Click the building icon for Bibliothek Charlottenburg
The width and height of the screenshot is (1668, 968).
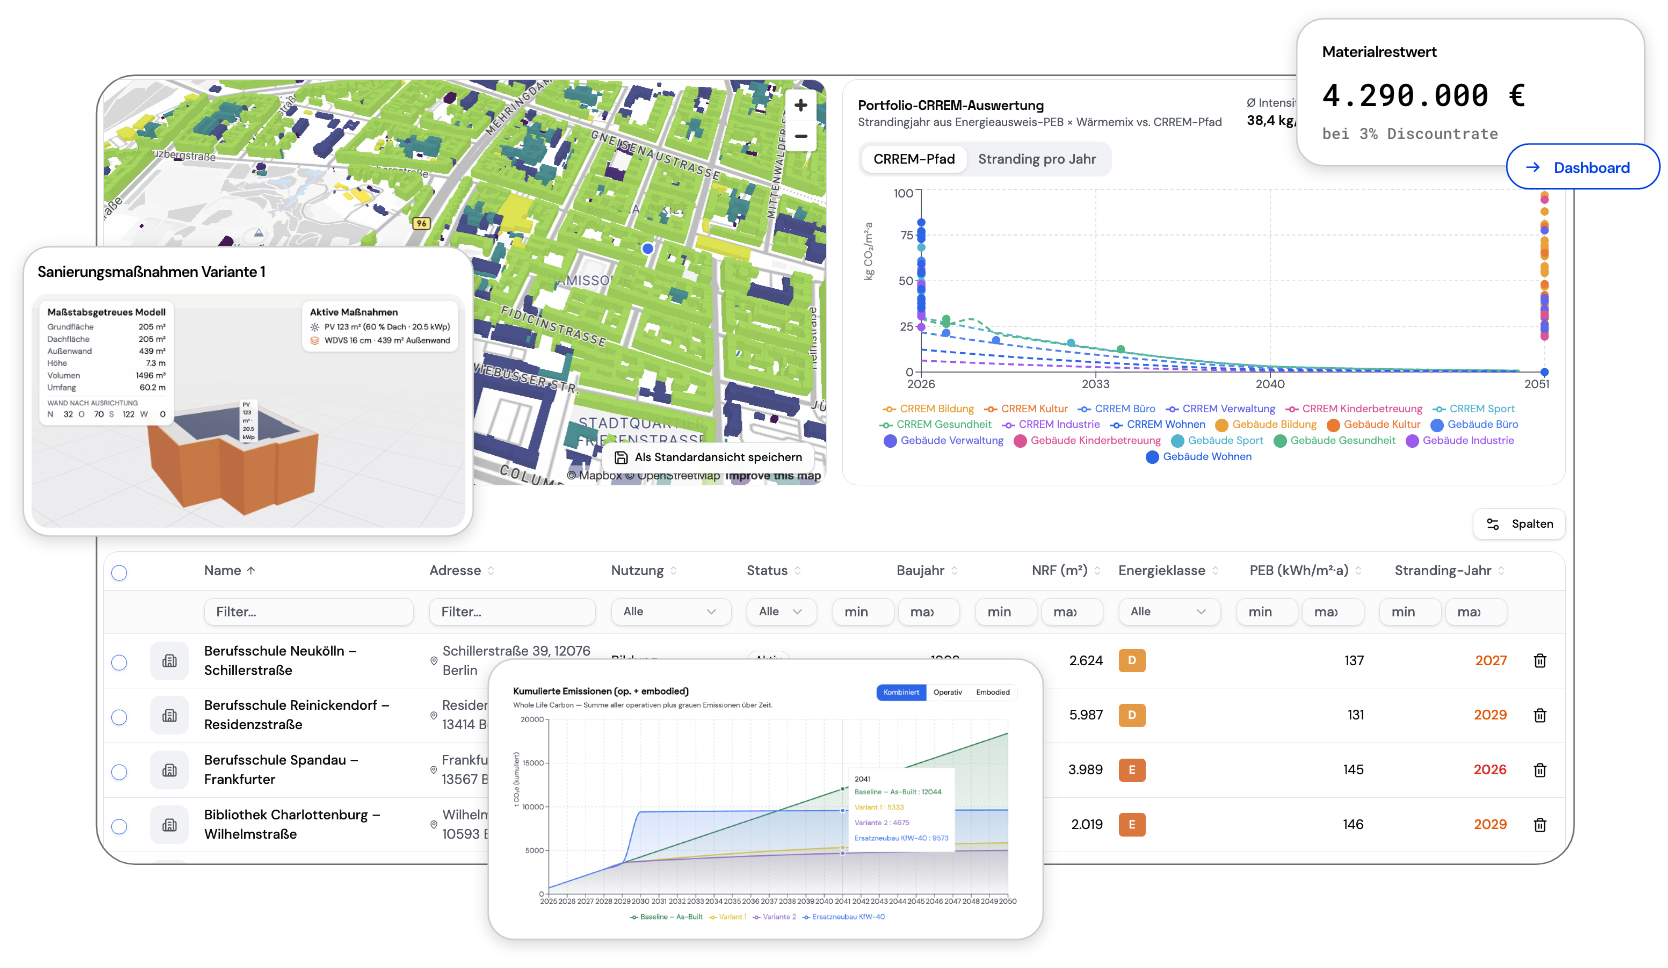(x=169, y=825)
